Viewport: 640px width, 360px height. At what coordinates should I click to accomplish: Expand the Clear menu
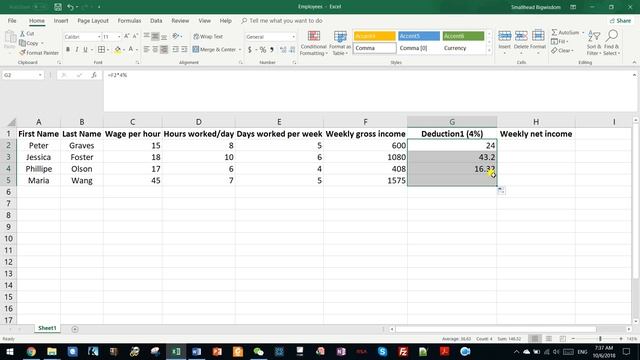click(563, 51)
